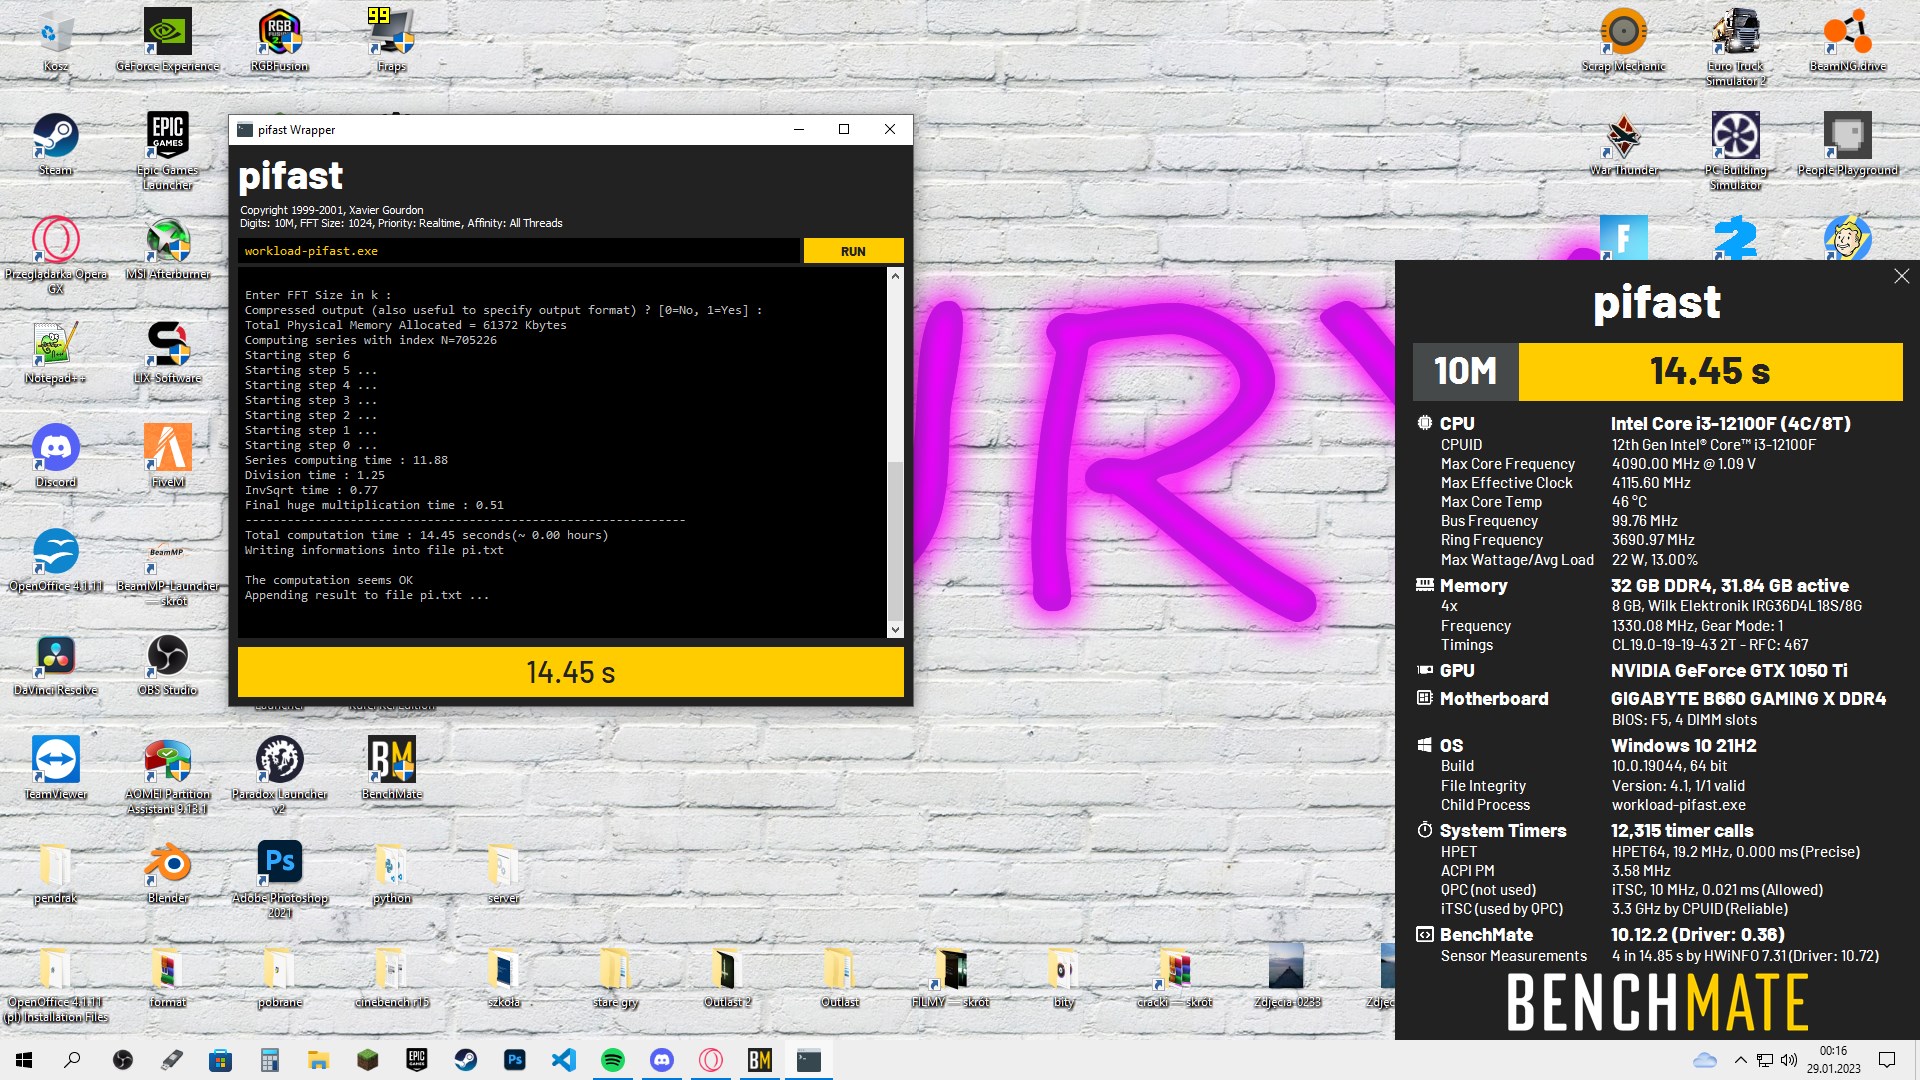The height and width of the screenshot is (1080, 1920).
Task: Open the Epic Games Launcher desktop icon
Action: pos(168,150)
